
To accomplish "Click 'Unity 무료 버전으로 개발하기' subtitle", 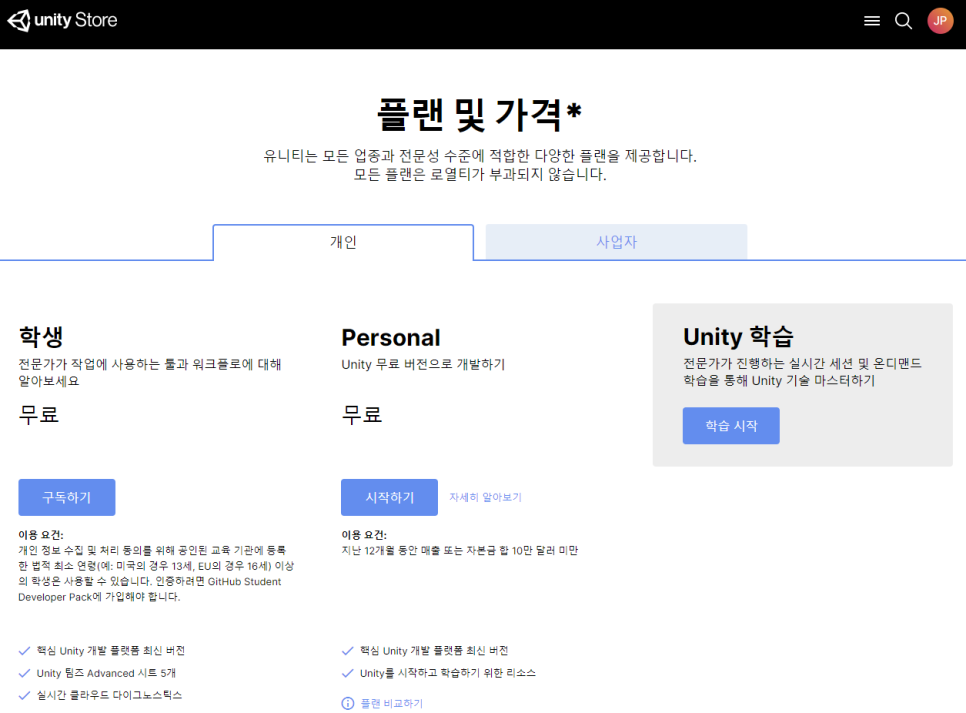I will [423, 364].
